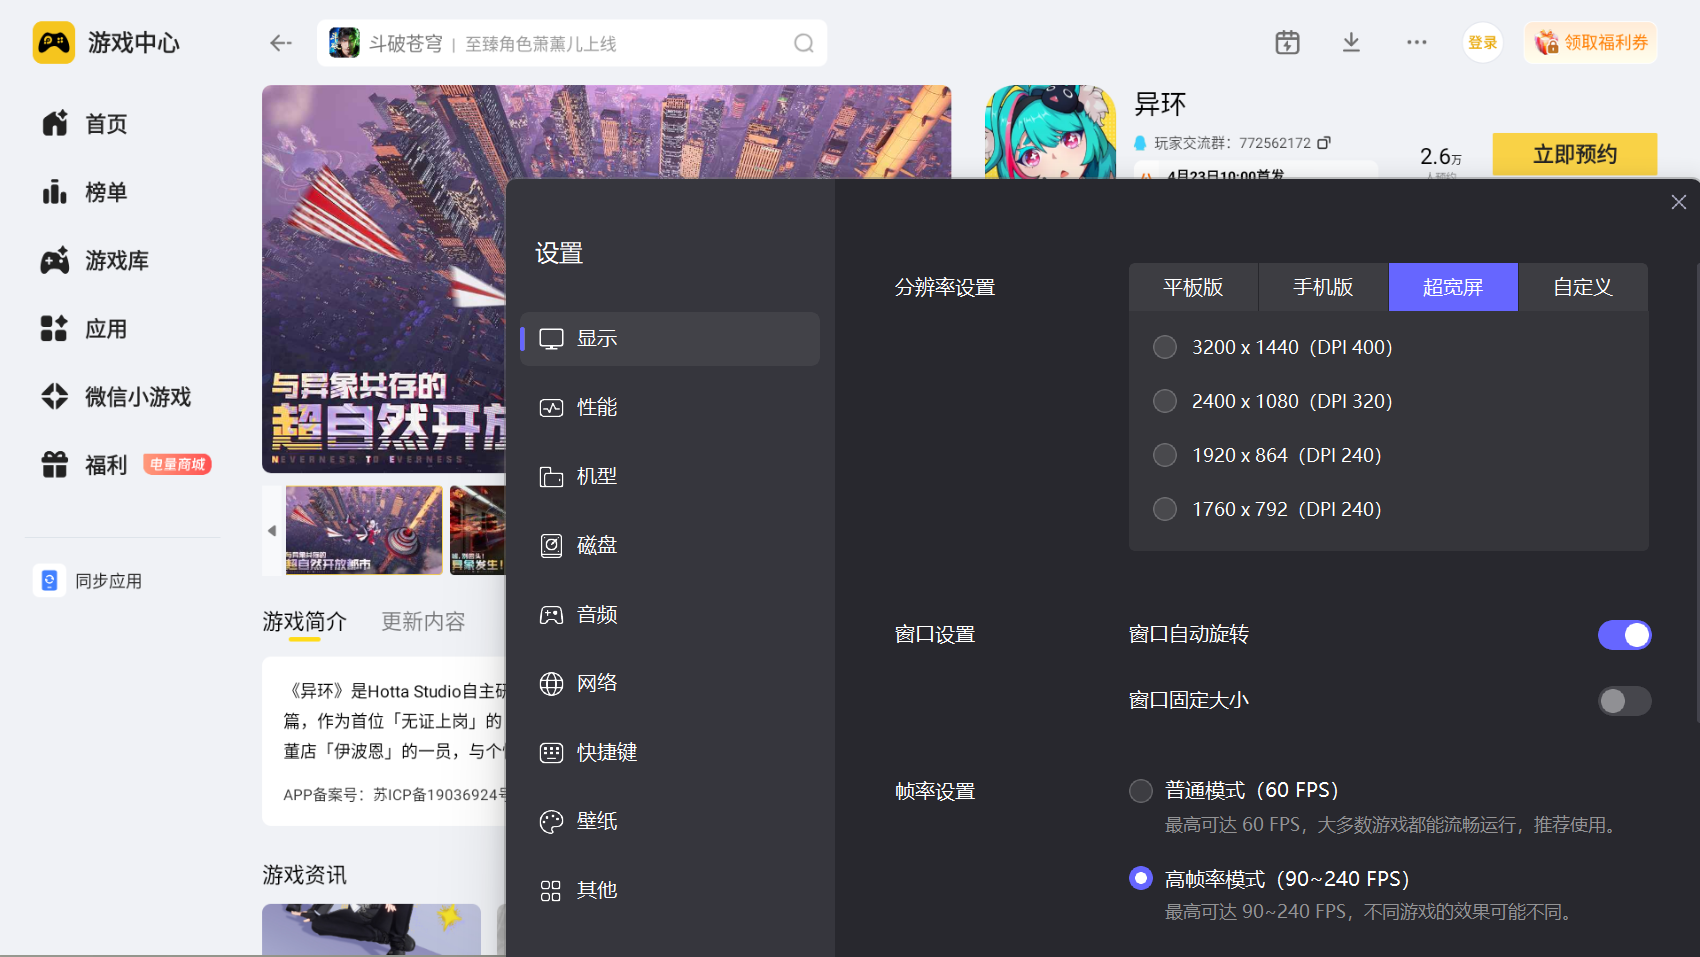This screenshot has width=1700, height=957.
Task: Select the 磁盘 disk settings category
Action: 670,545
